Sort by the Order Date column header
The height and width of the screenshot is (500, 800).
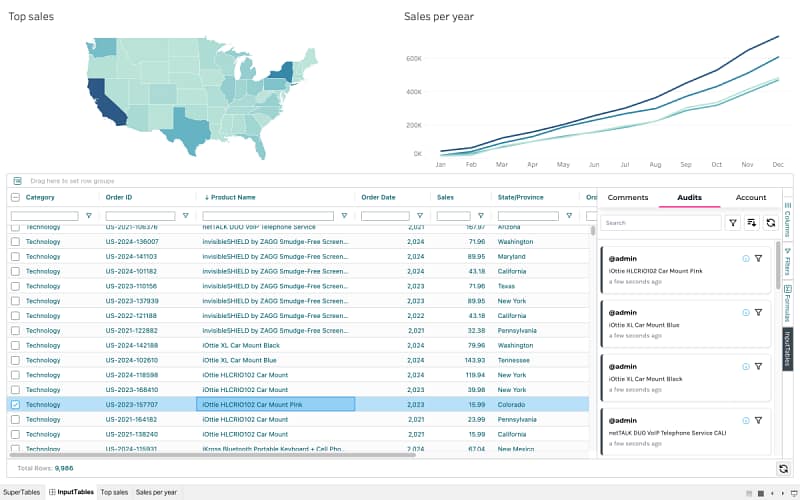click(378, 198)
